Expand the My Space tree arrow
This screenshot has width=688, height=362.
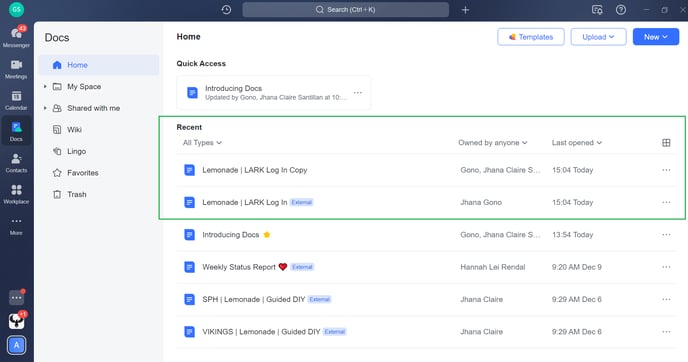point(45,86)
